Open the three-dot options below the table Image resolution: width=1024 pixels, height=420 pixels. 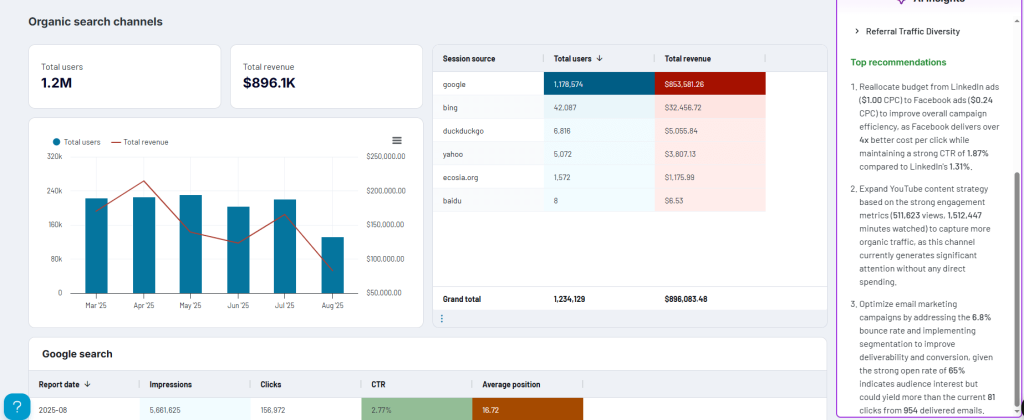442,318
